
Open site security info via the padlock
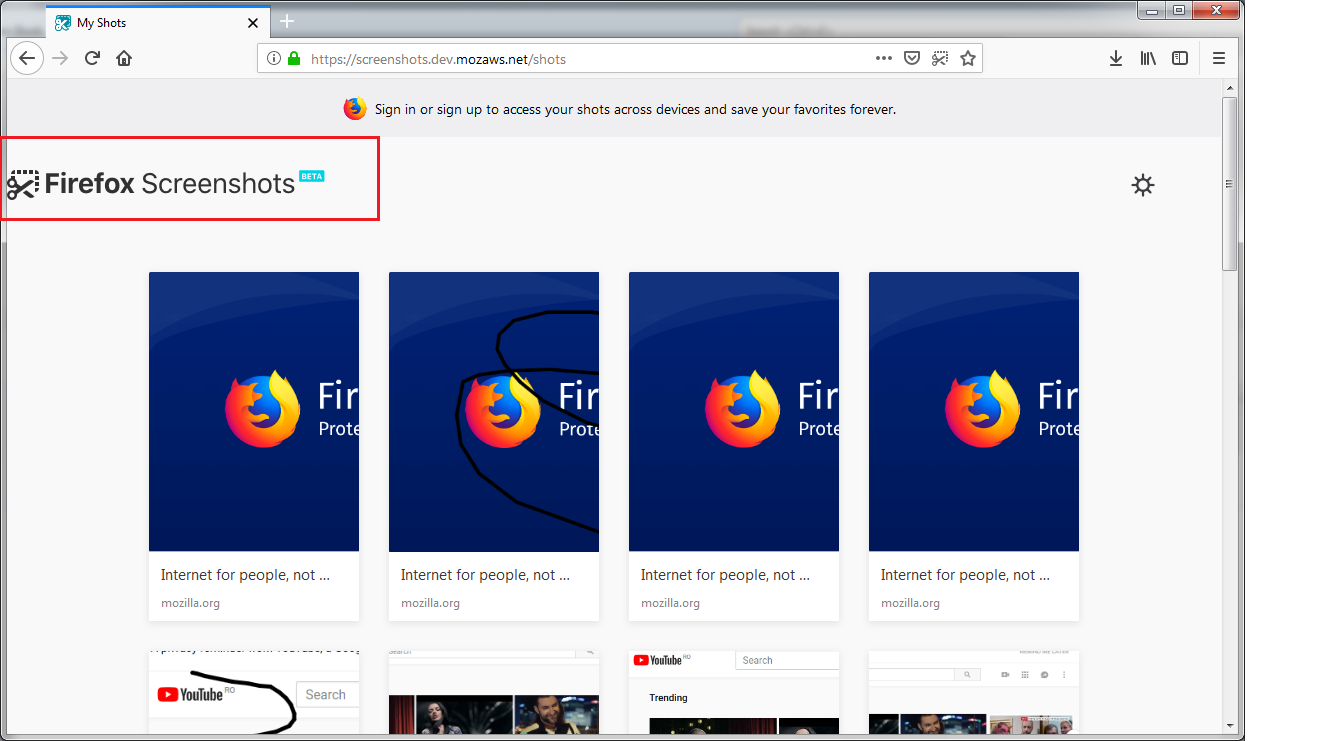293,58
